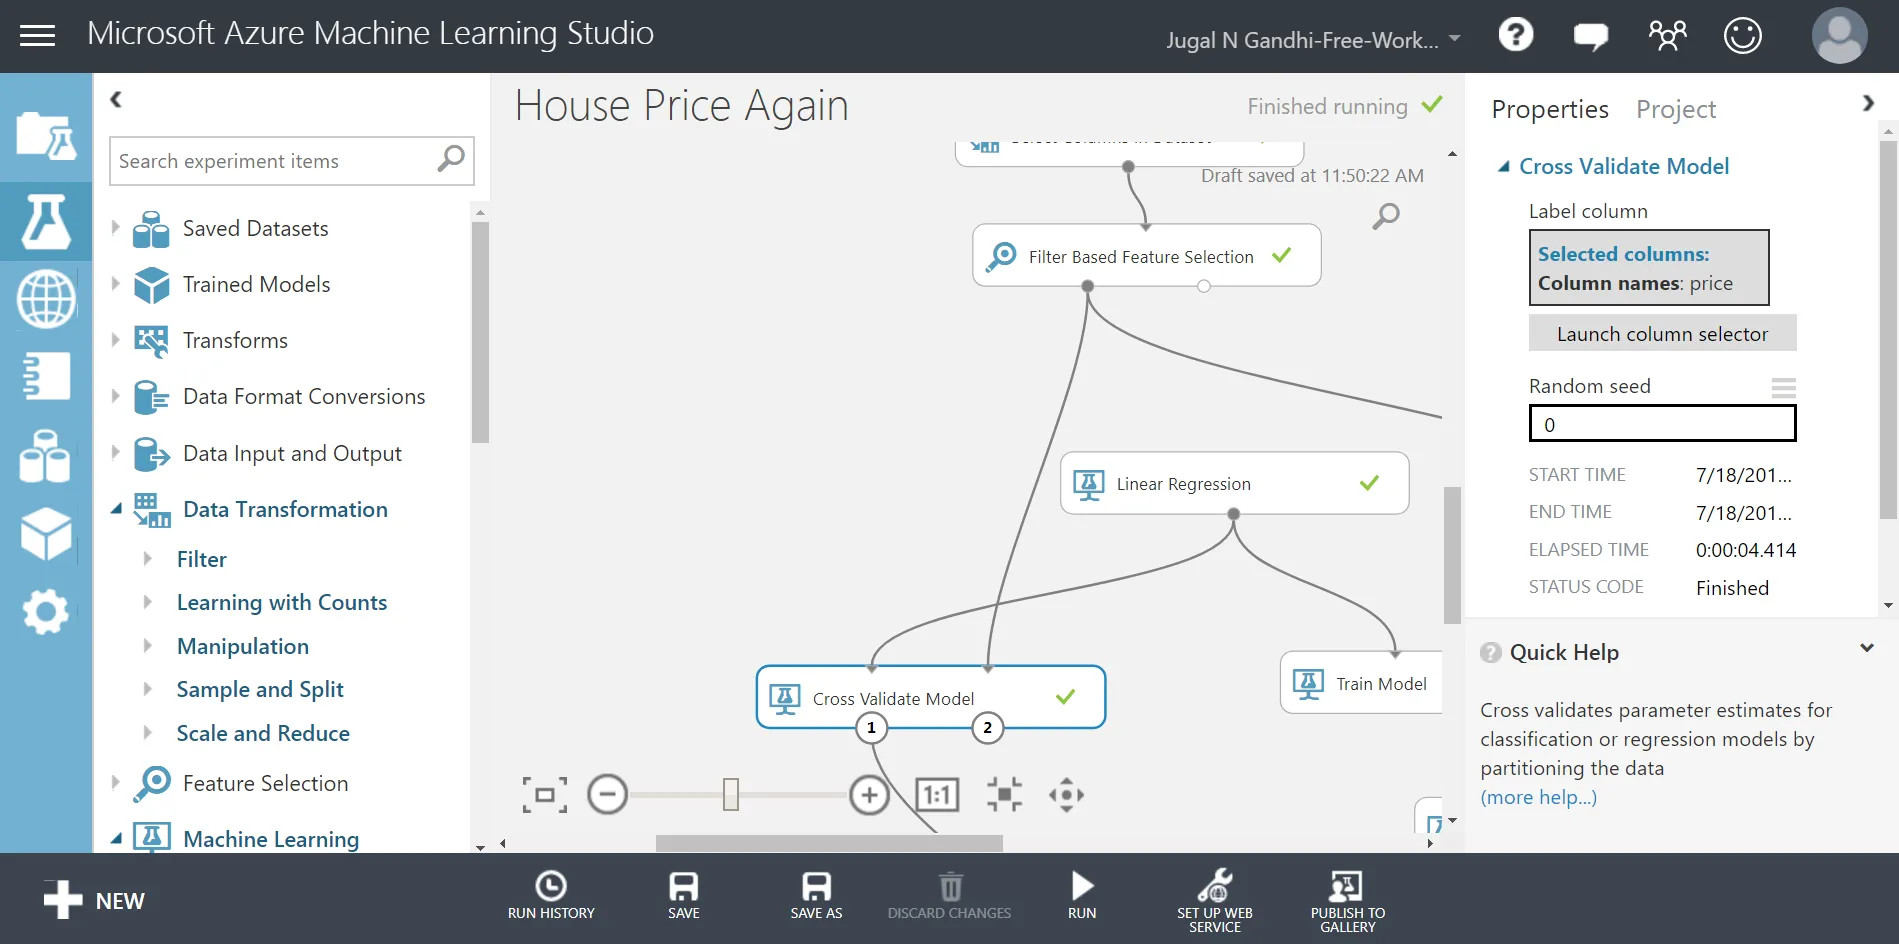This screenshot has height=944, width=1899.
Task: Set zoom to actual size 1:1
Action: [x=937, y=795]
